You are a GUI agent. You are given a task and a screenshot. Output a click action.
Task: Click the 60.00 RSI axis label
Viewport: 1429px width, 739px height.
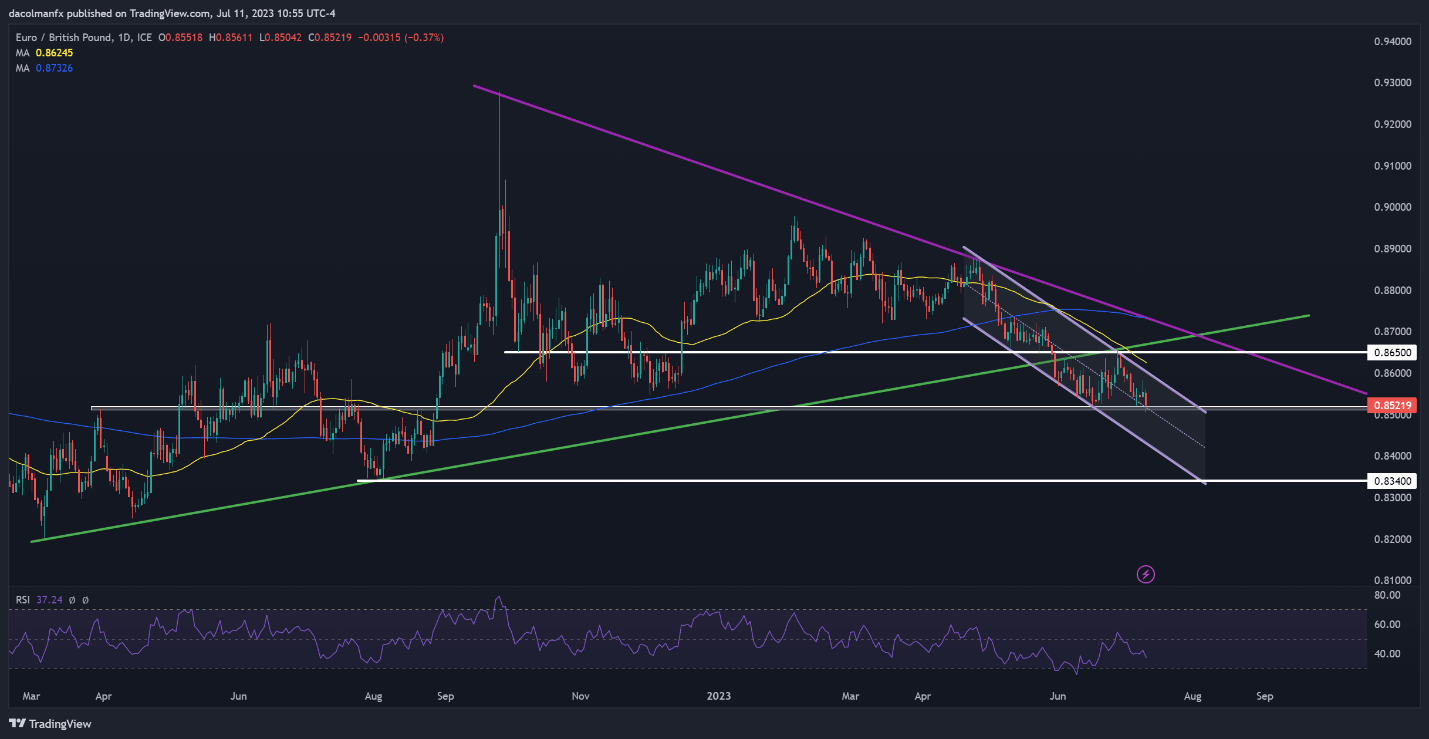tap(1388, 624)
